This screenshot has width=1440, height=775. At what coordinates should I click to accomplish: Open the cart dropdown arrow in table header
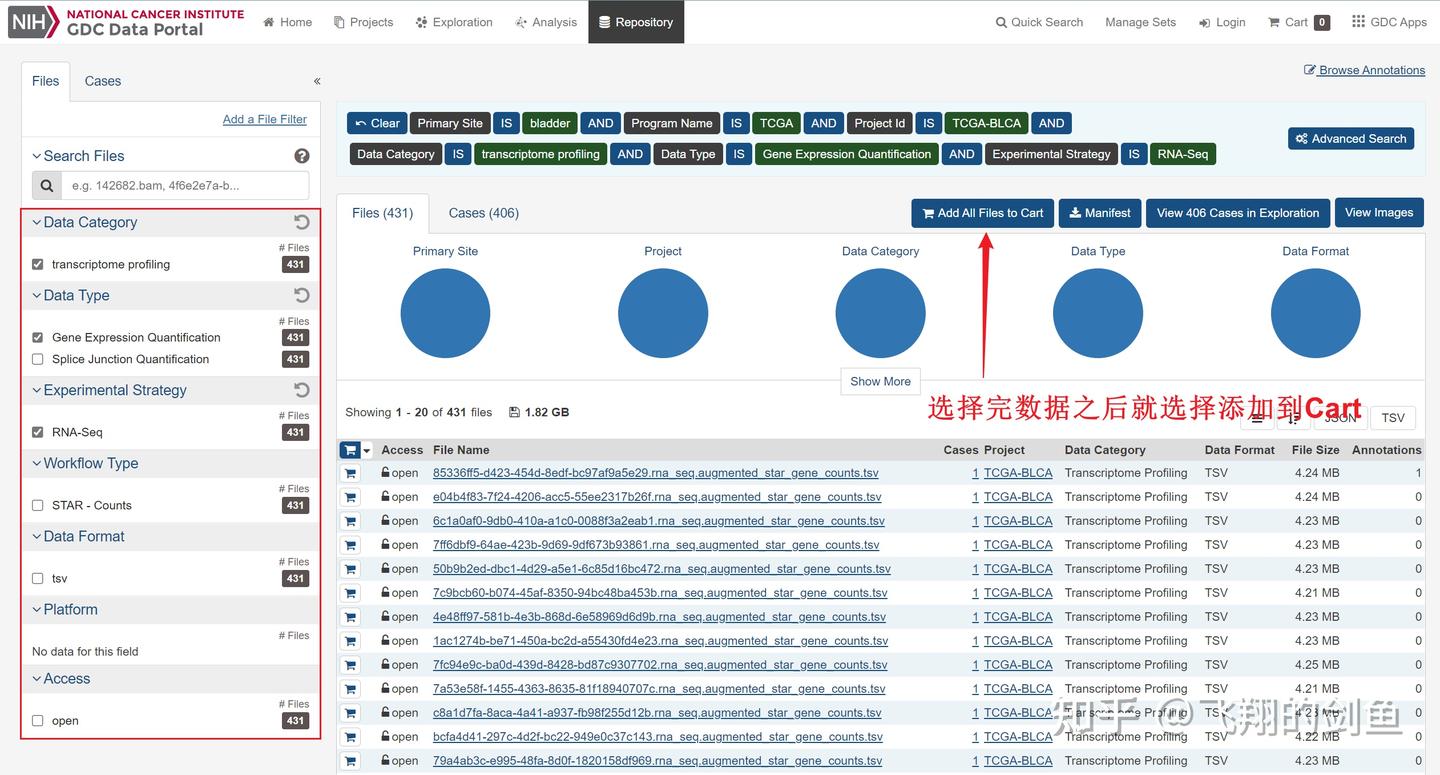[367, 451]
